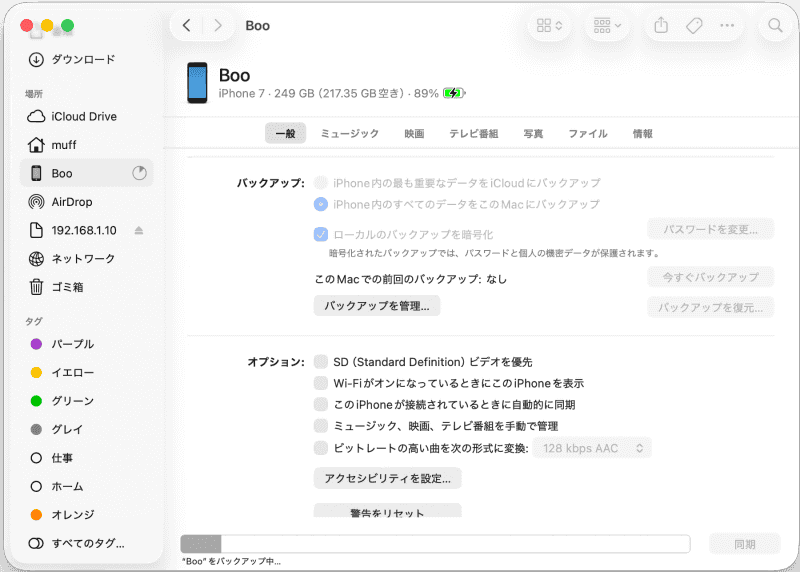The width and height of the screenshot is (800, 572).
Task: Enable show iPhone over Wi-Fi checkbox
Action: pyautogui.click(x=320, y=383)
